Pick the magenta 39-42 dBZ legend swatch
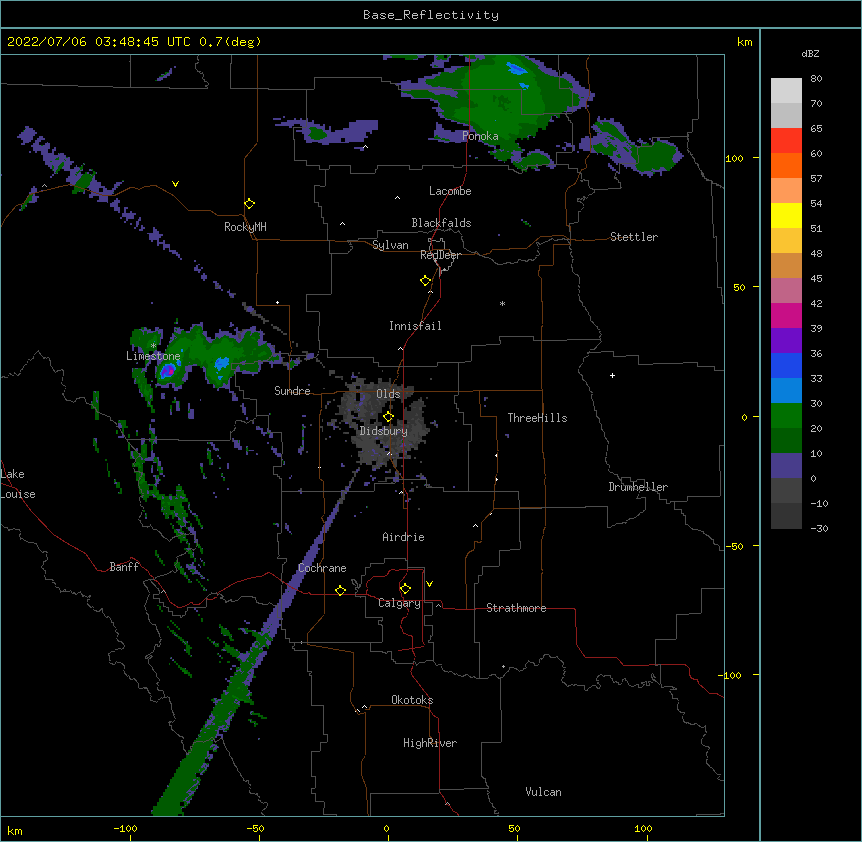The width and height of the screenshot is (862, 842). click(x=786, y=315)
